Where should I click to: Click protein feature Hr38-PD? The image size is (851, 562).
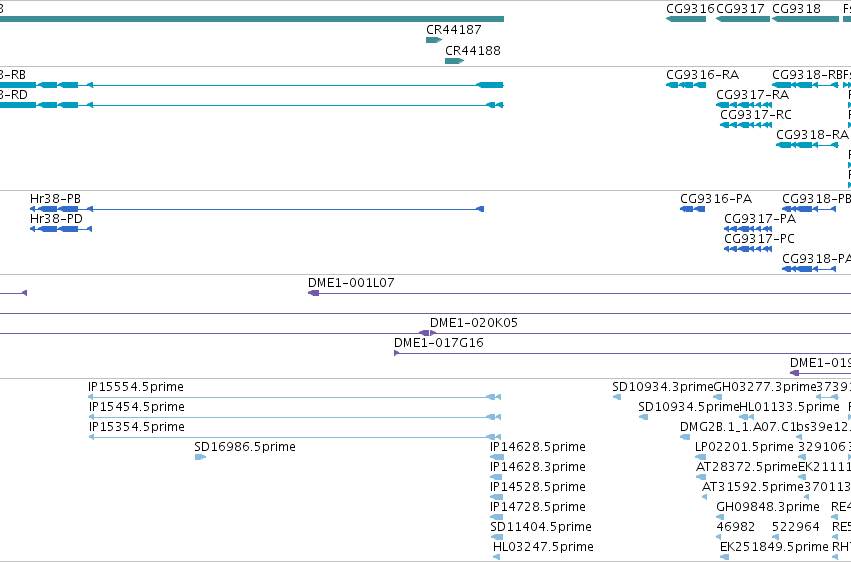[61, 229]
